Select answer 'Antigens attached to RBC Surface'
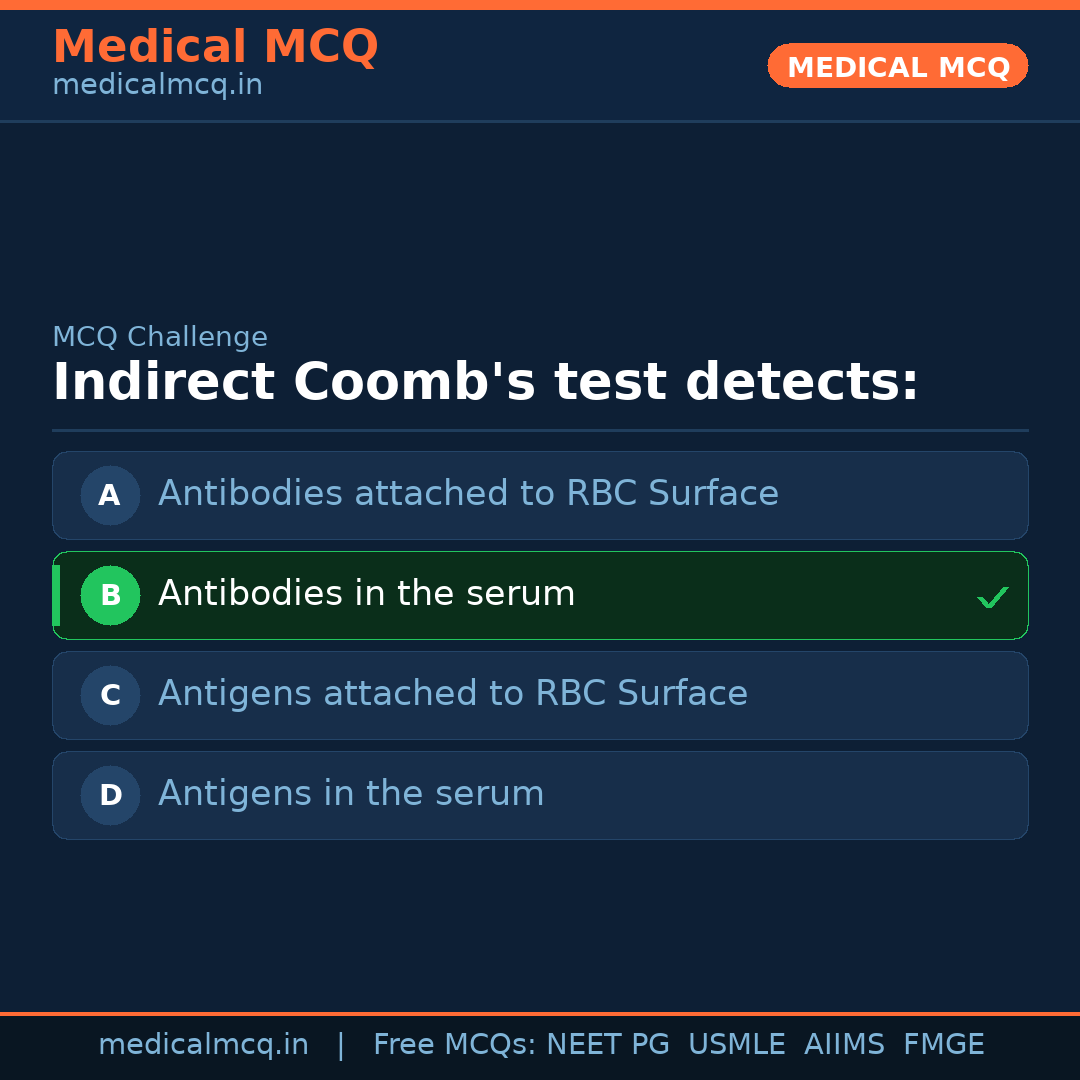The image size is (1080, 1080). click(x=452, y=694)
